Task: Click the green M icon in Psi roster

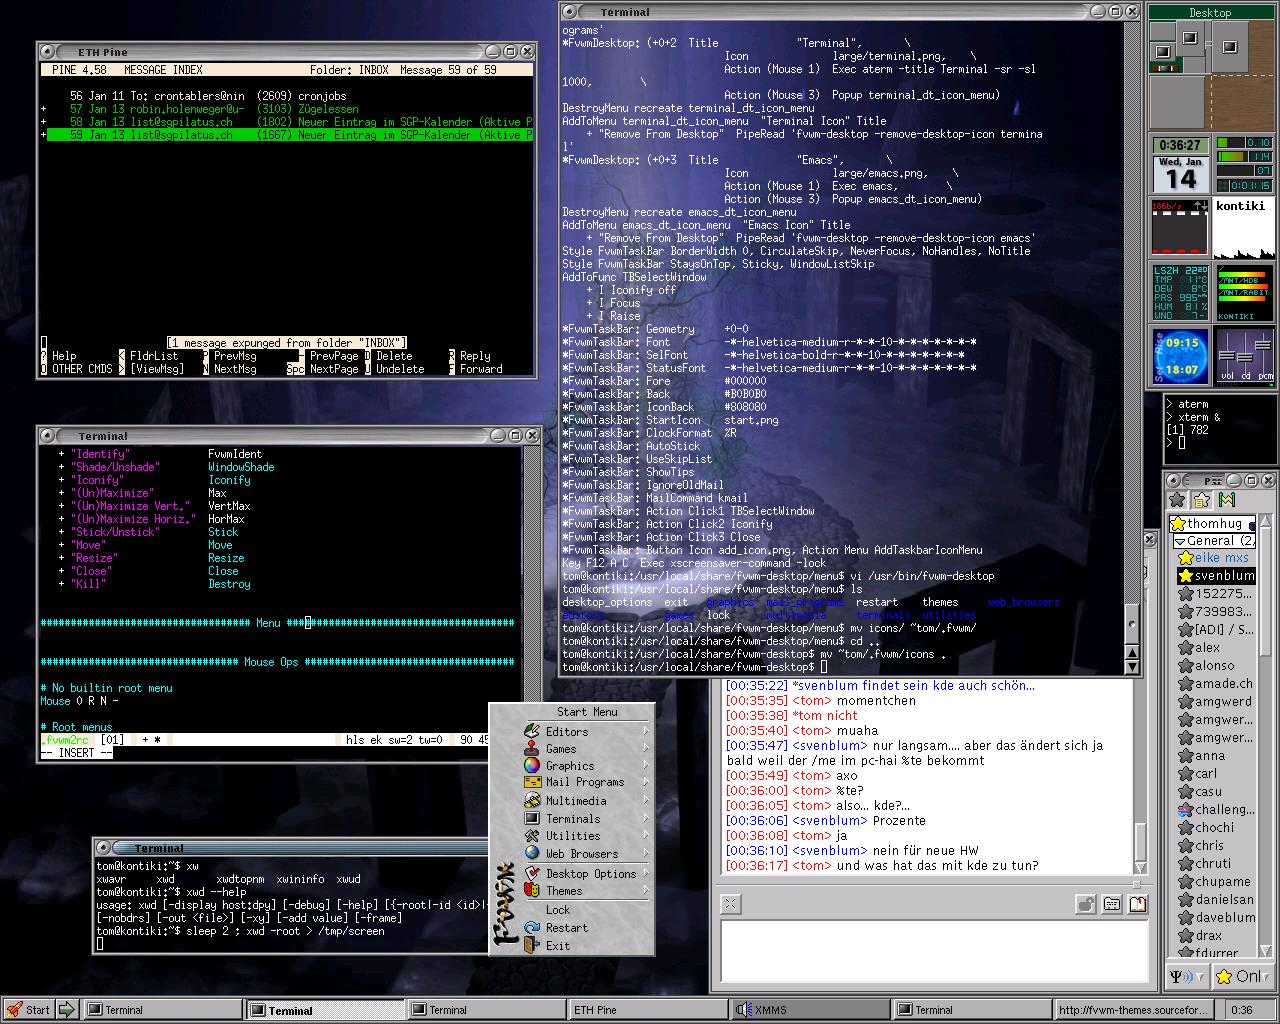Action: (x=1227, y=500)
